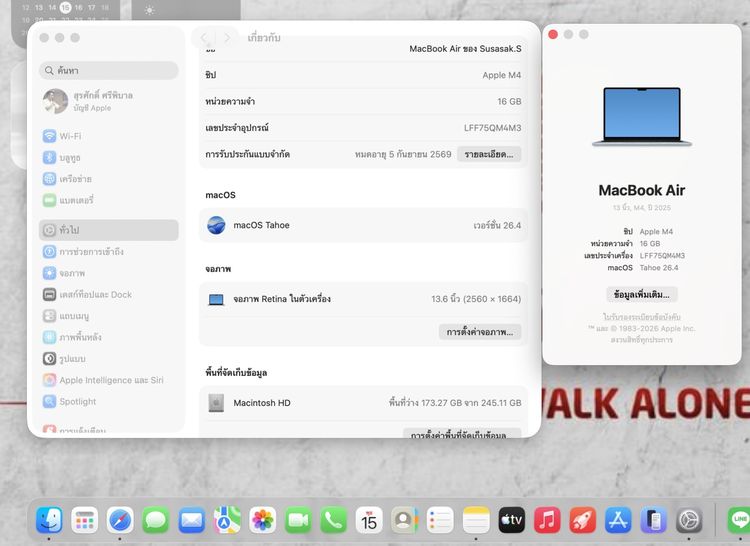Open iPhone Mirroring from the Dock

coord(654,520)
